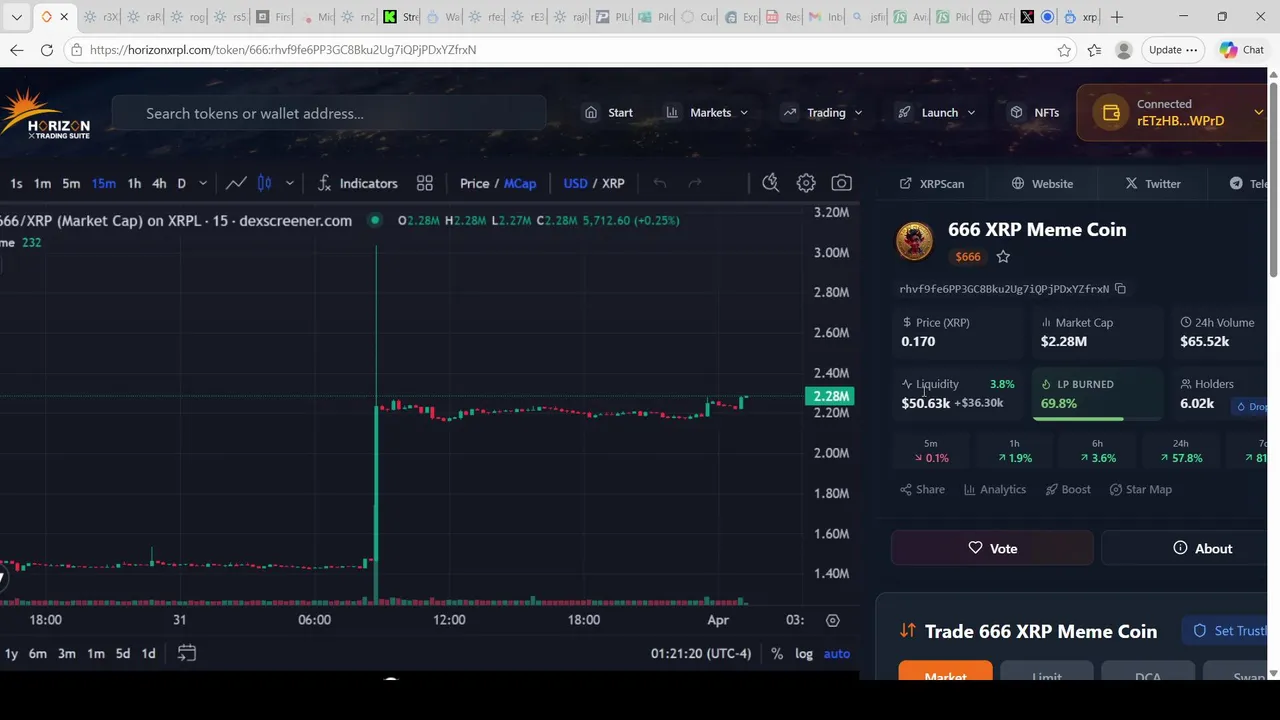This screenshot has height=720, width=1280.
Task: Click the browser address bar URL
Action: 283,50
